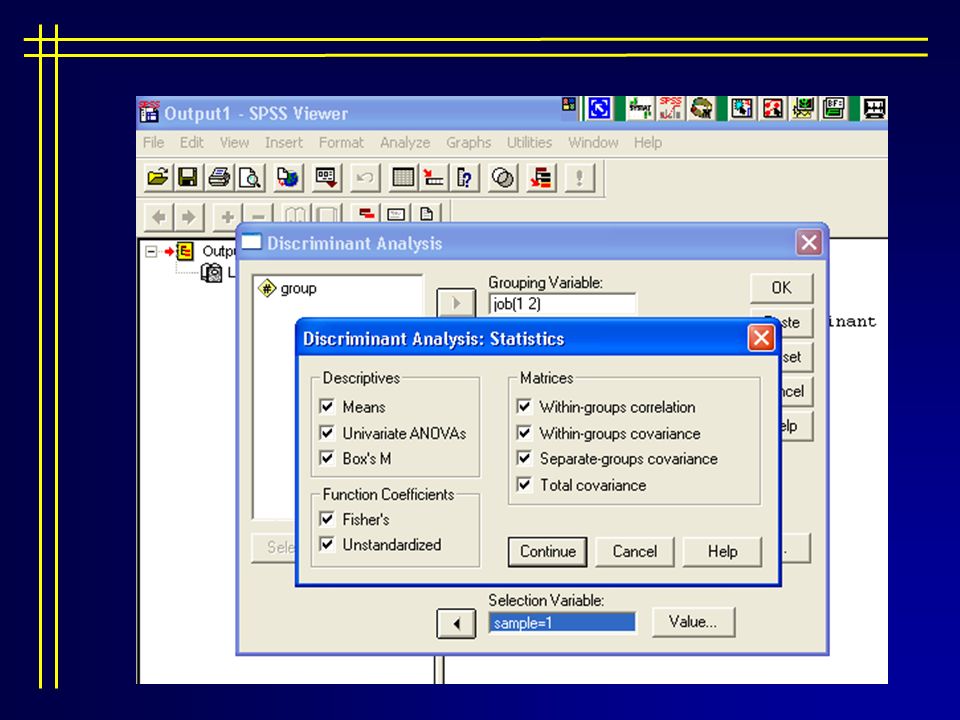Image resolution: width=960 pixels, height=720 pixels.
Task: Click the blue arrow icon in title bar
Action: 599,108
